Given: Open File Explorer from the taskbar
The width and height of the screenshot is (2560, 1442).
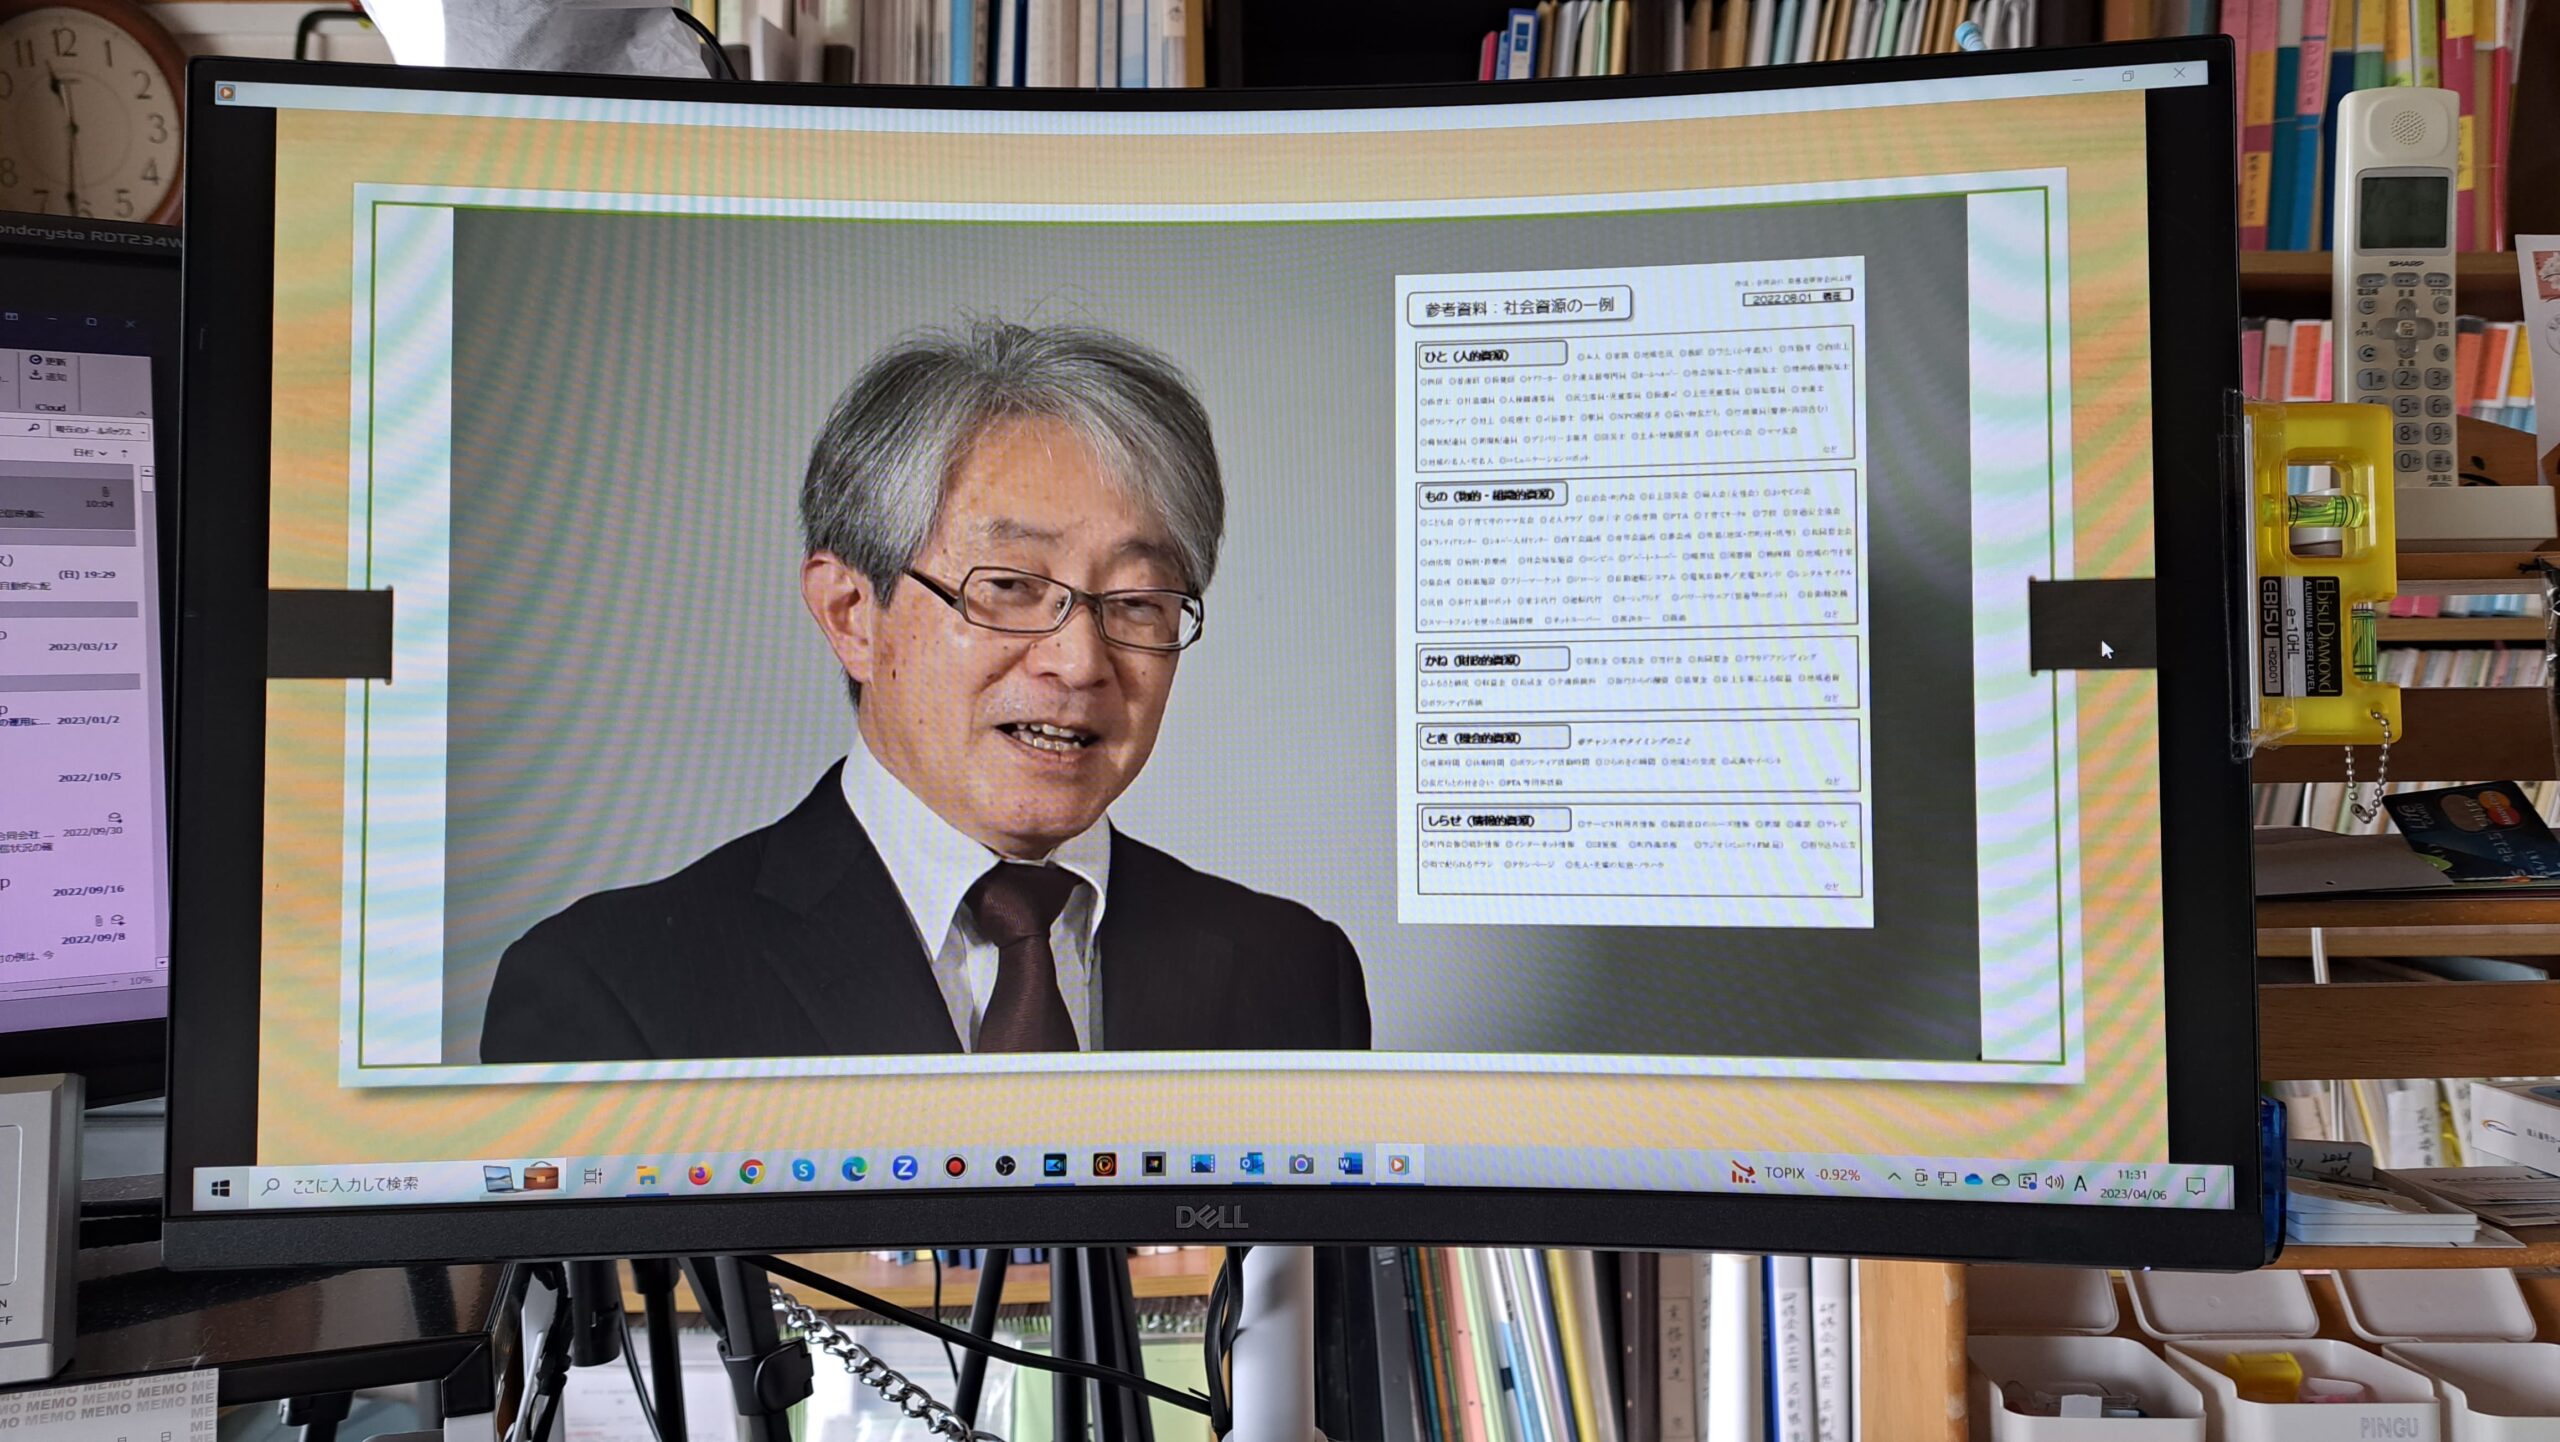Looking at the screenshot, I should [x=647, y=1174].
